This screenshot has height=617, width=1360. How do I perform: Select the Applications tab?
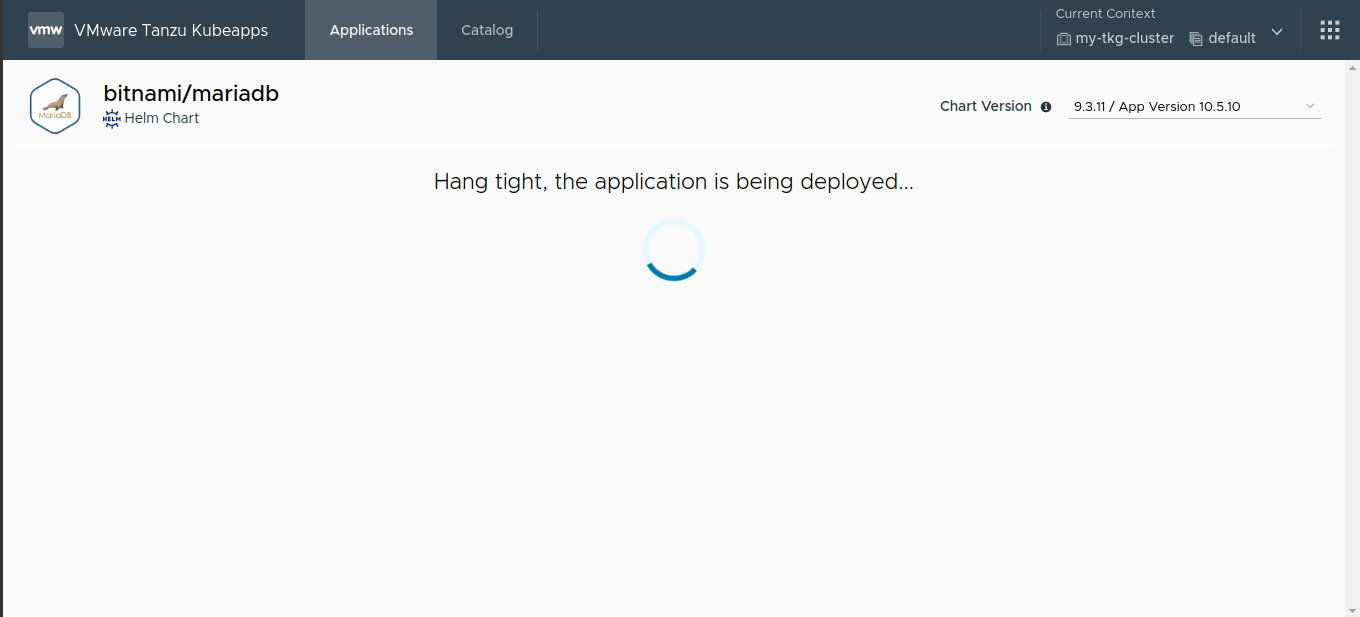point(371,30)
